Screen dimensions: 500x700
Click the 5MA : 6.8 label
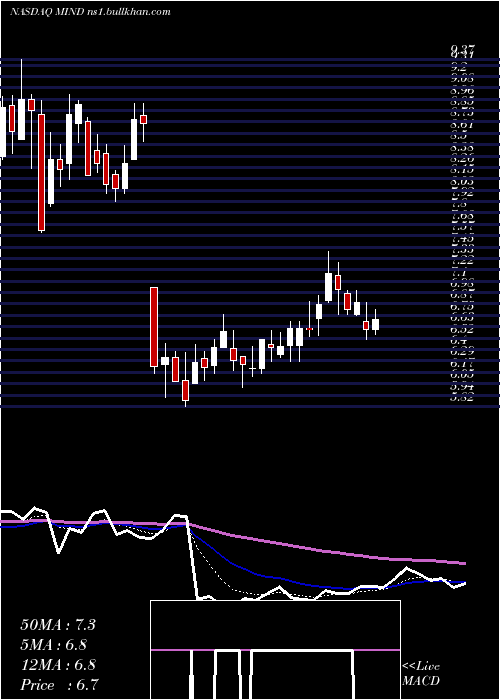coord(54,645)
